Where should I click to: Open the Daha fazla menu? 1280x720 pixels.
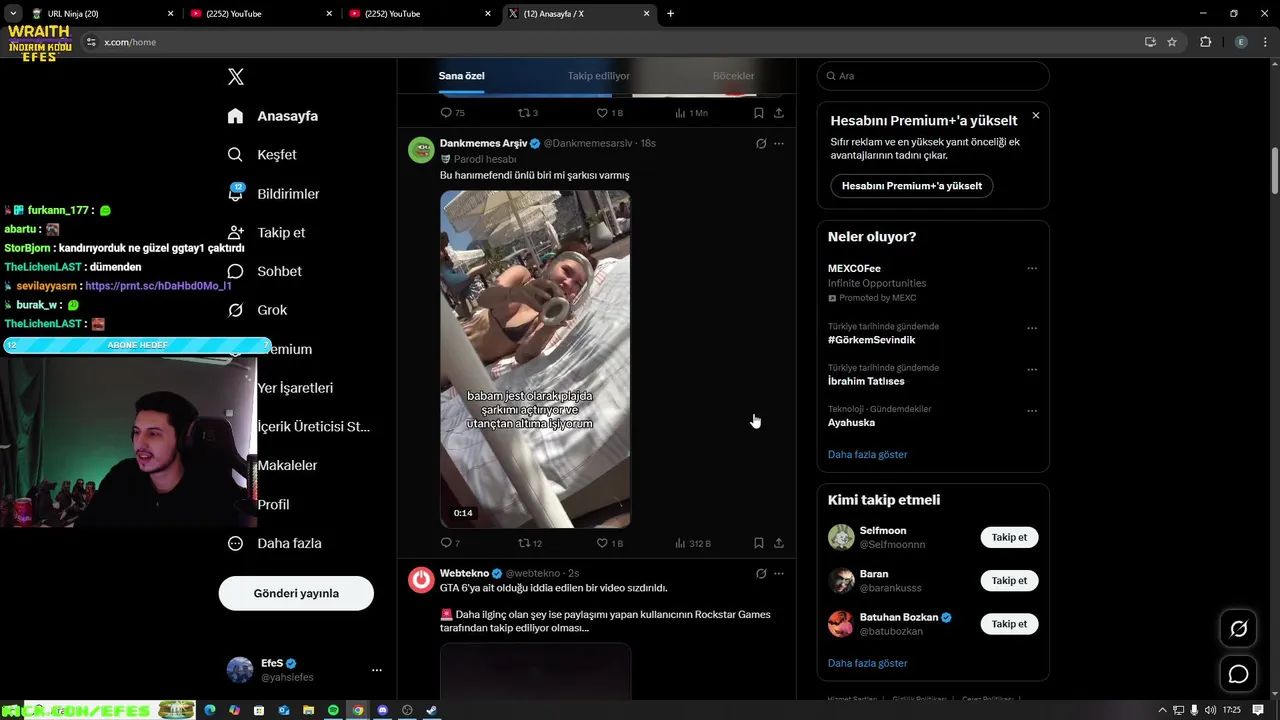[274, 544]
